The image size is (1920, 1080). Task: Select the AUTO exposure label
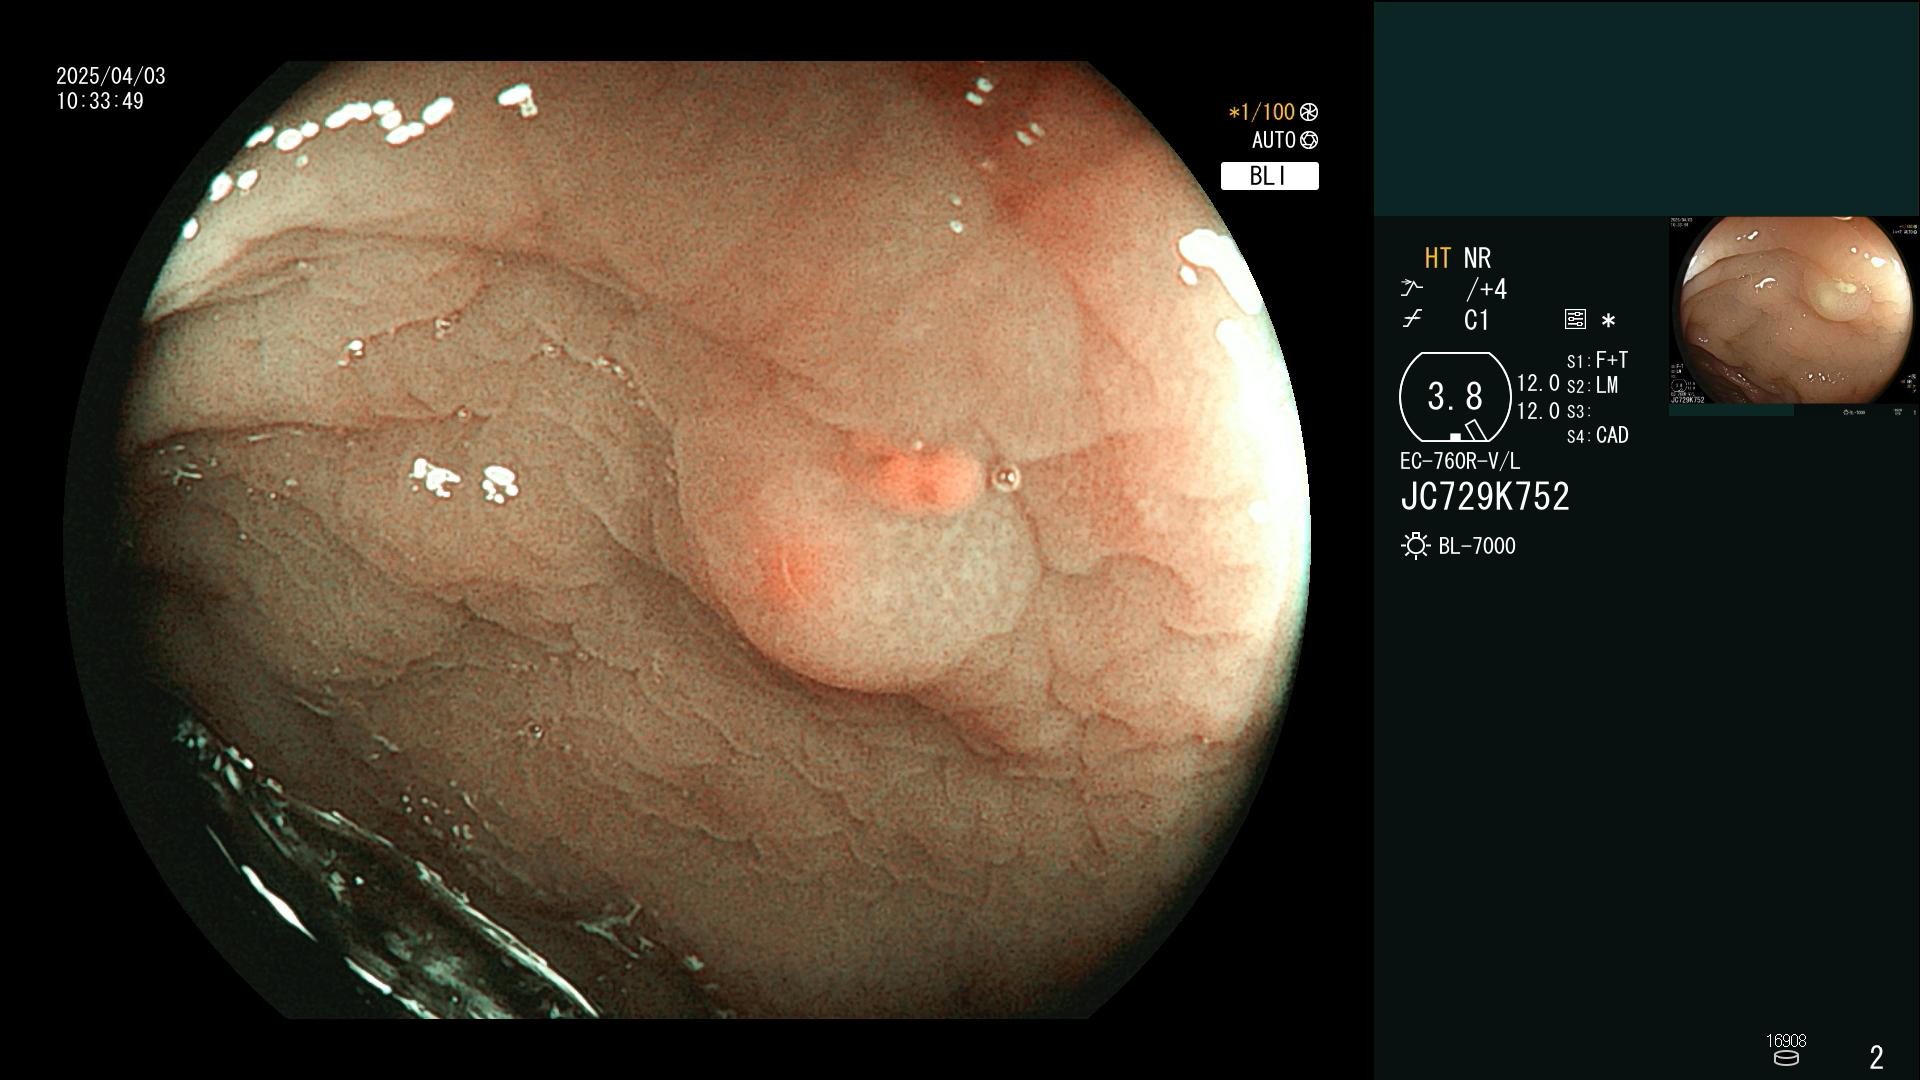[x=1274, y=141]
